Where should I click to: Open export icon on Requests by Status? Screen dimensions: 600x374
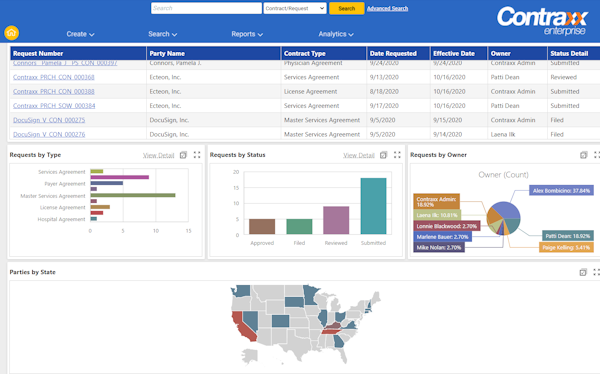pyautogui.click(x=383, y=155)
